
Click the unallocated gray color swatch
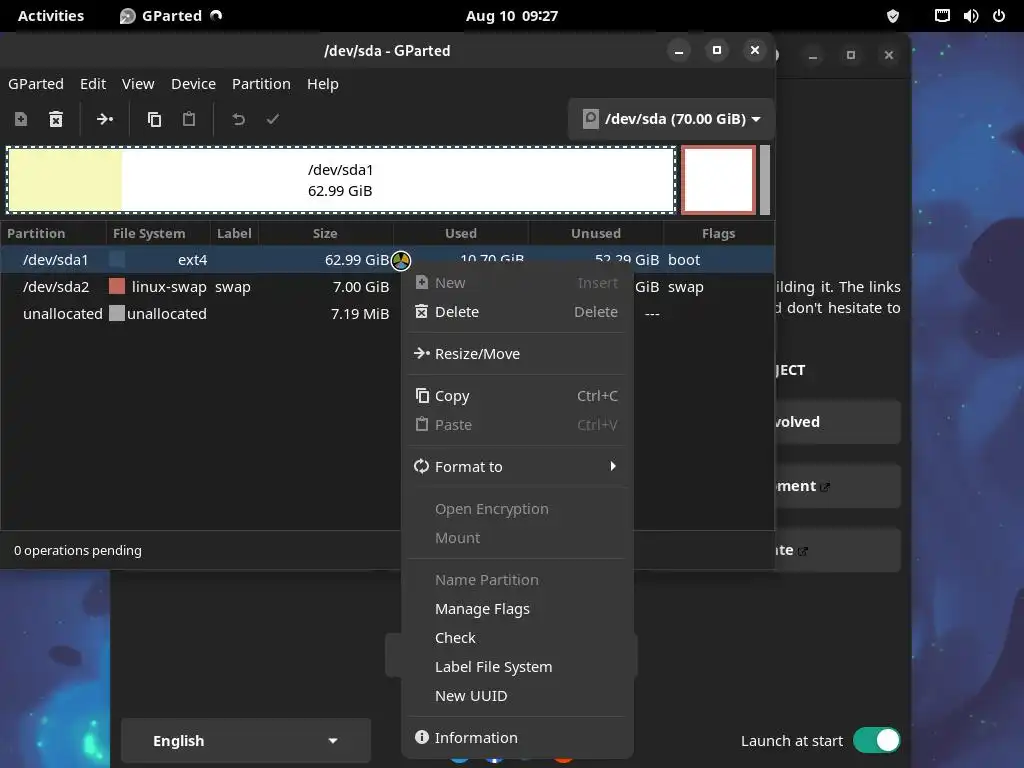click(x=117, y=313)
